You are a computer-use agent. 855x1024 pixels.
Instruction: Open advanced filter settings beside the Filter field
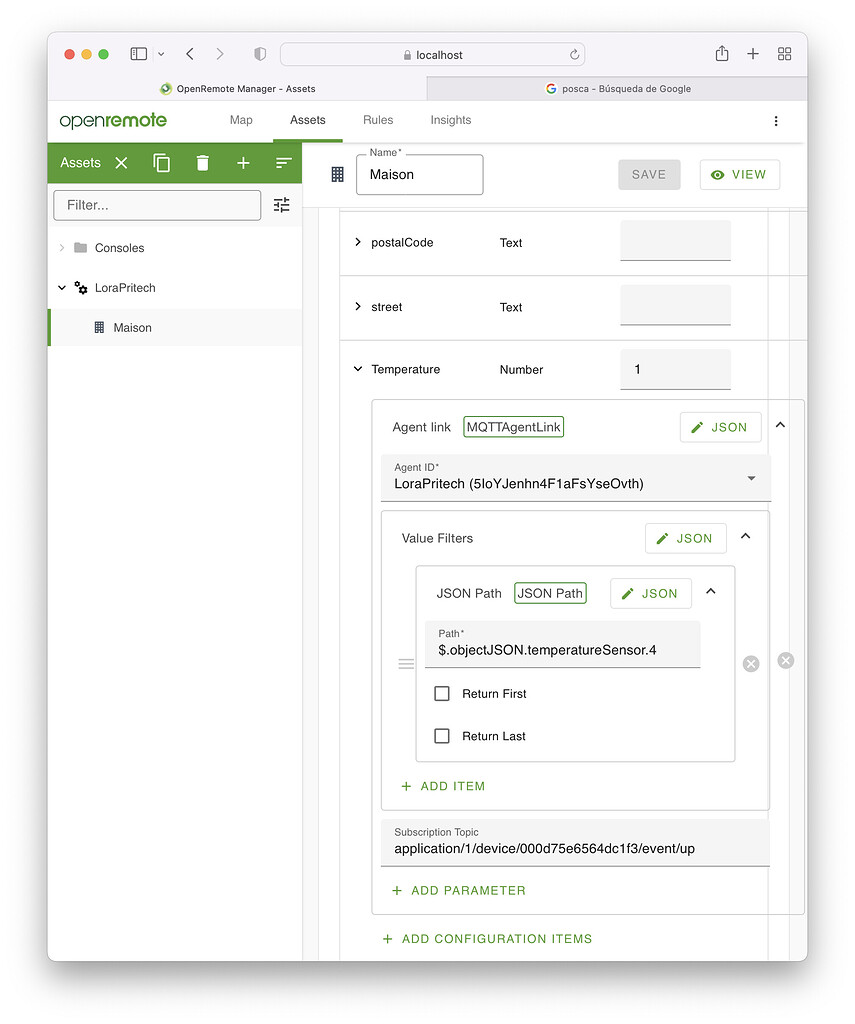(x=281, y=204)
